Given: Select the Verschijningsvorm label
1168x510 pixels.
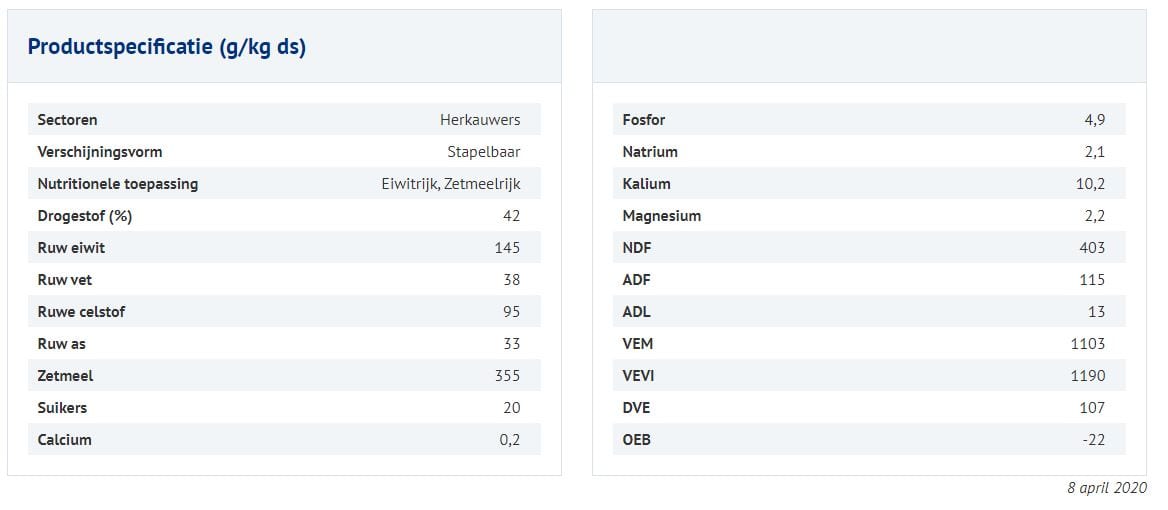Looking at the screenshot, I should click(x=100, y=152).
